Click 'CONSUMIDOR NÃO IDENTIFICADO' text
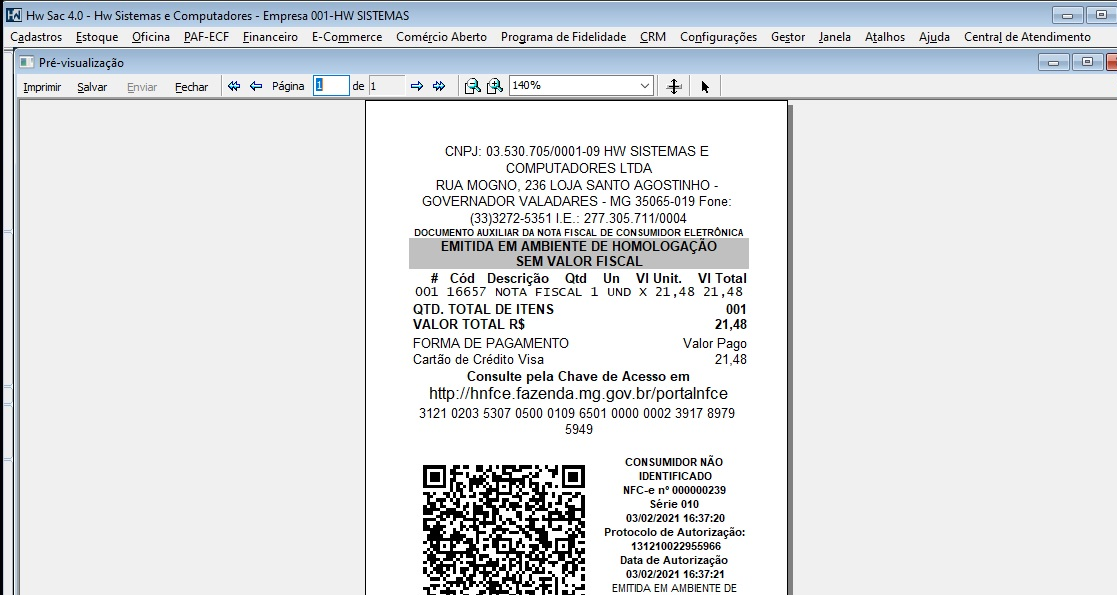This screenshot has width=1117, height=595. pyautogui.click(x=675, y=469)
